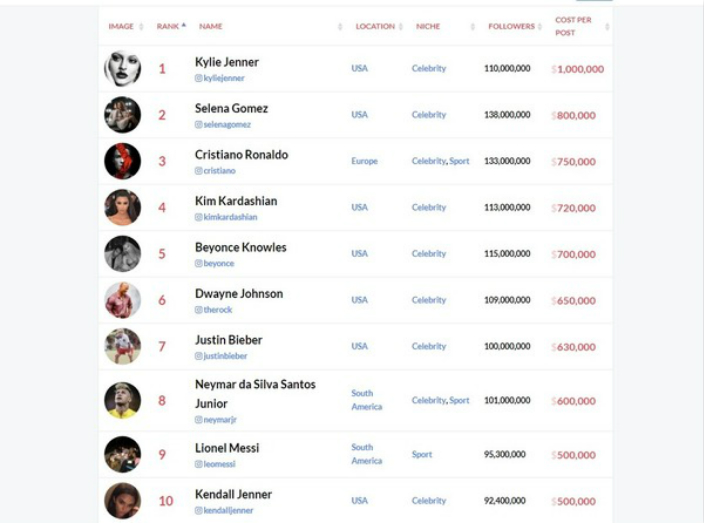Click Celebrity niche in Justin Bieber row
704x523 pixels.
click(429, 346)
